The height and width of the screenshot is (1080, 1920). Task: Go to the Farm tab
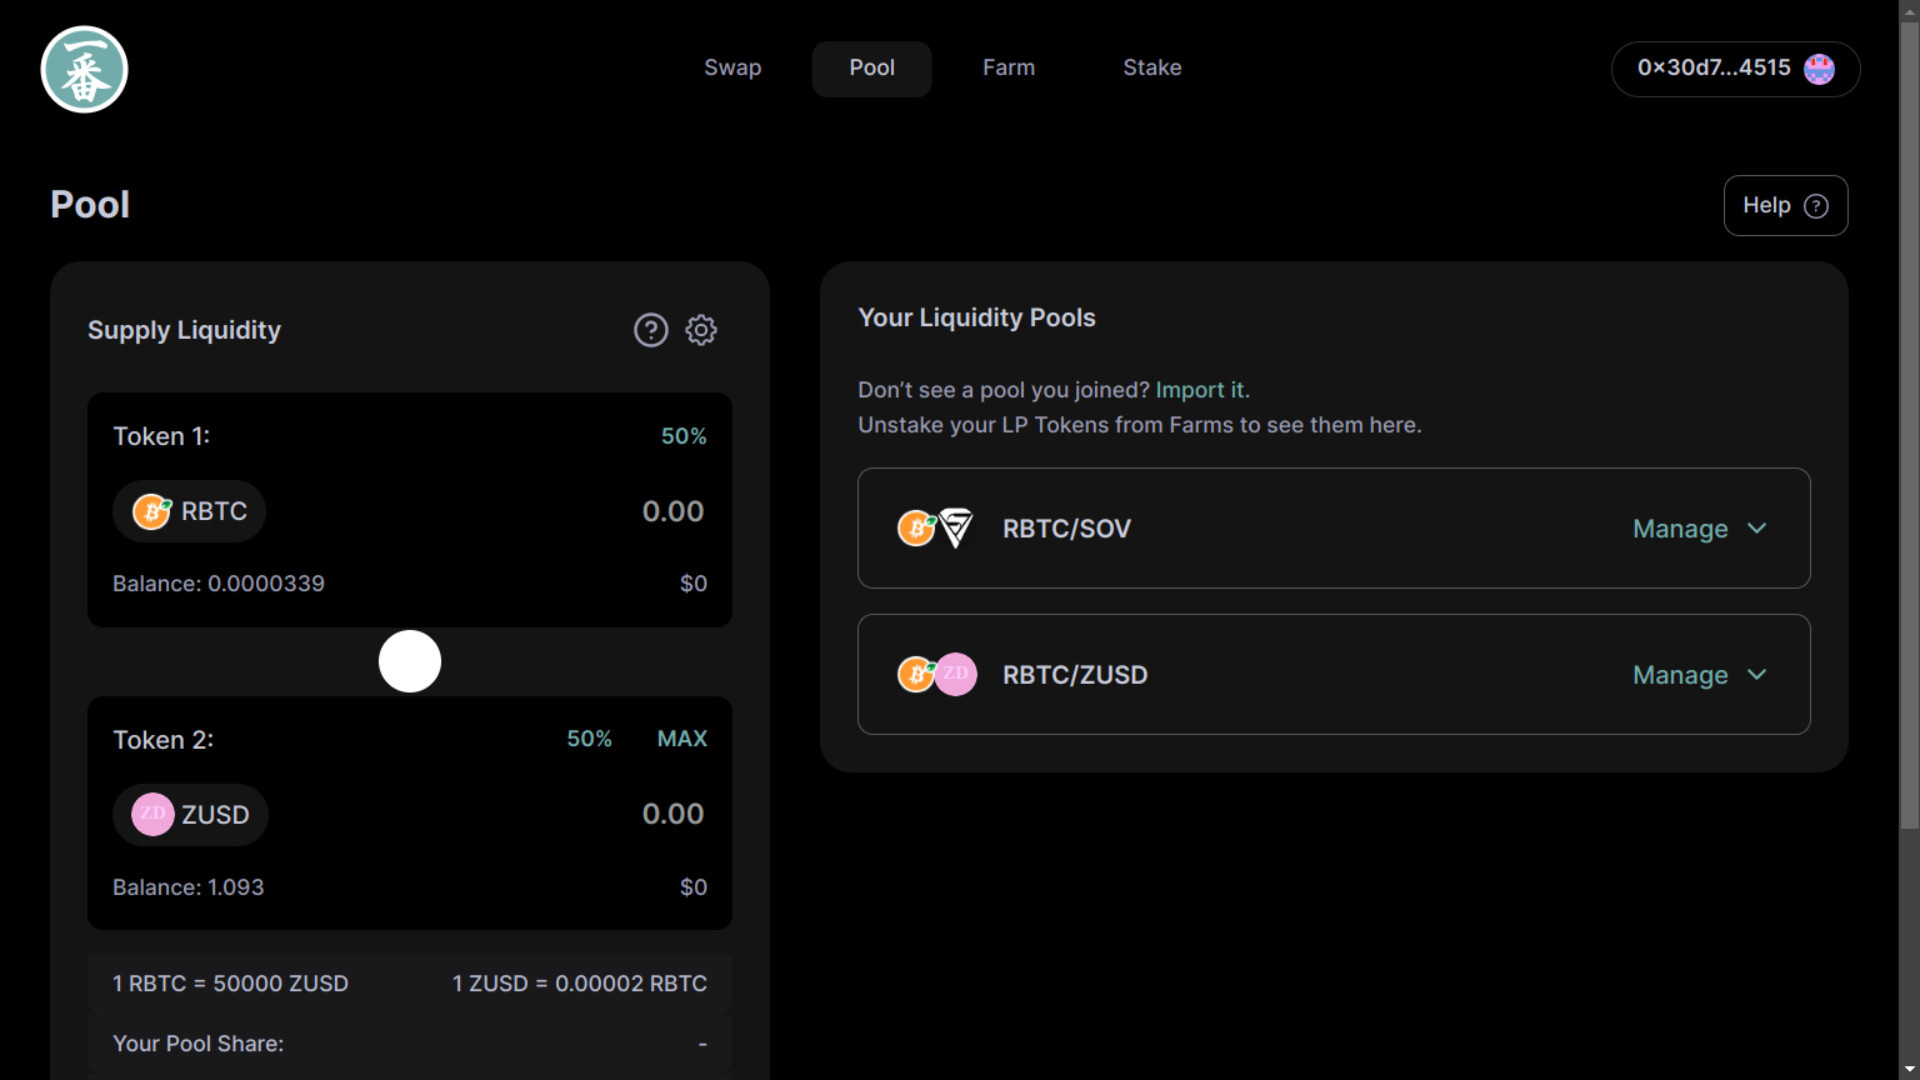1008,68
